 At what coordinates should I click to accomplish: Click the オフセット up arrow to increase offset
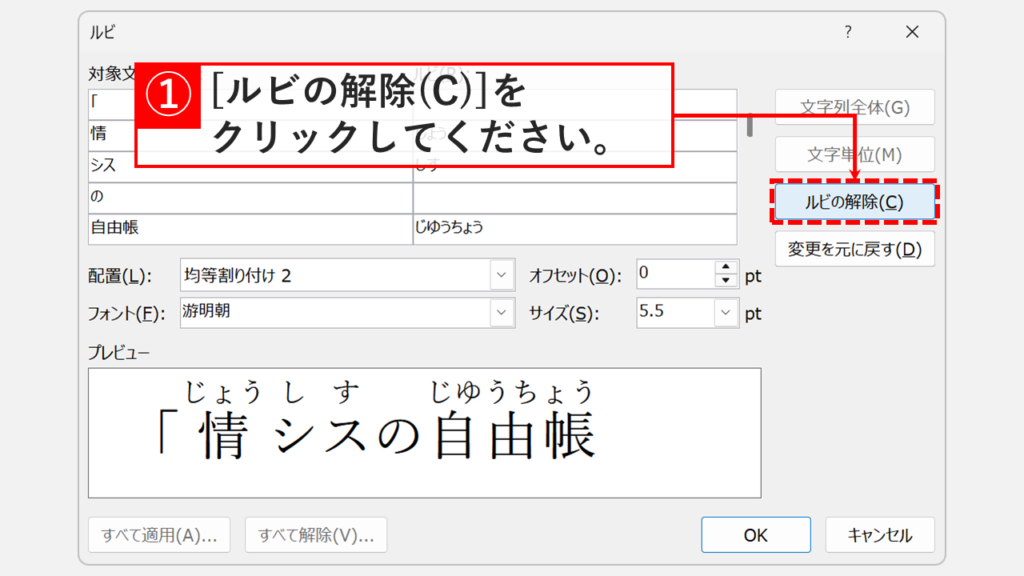[x=728, y=269]
